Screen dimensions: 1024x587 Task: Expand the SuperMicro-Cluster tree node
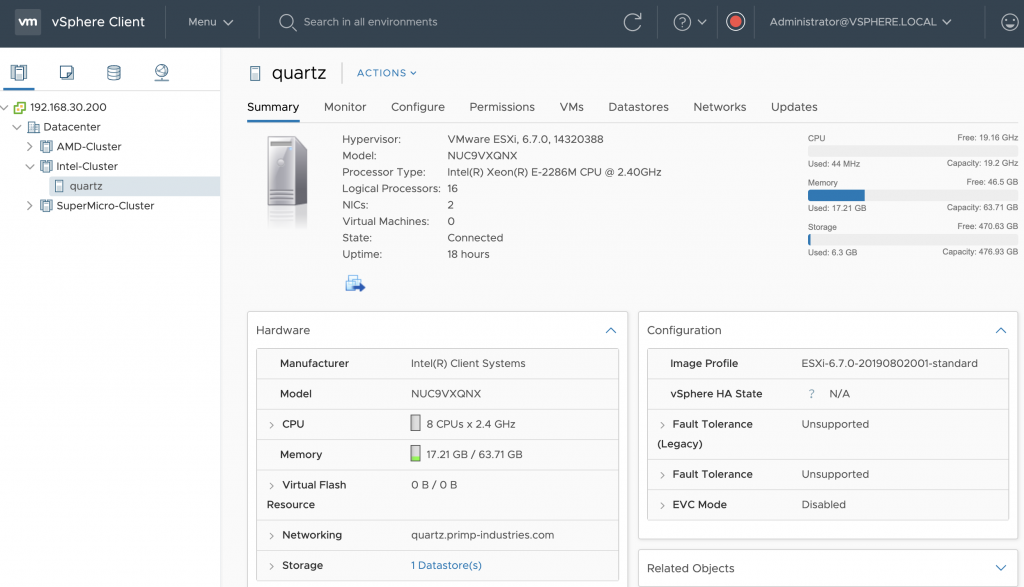(x=29, y=206)
